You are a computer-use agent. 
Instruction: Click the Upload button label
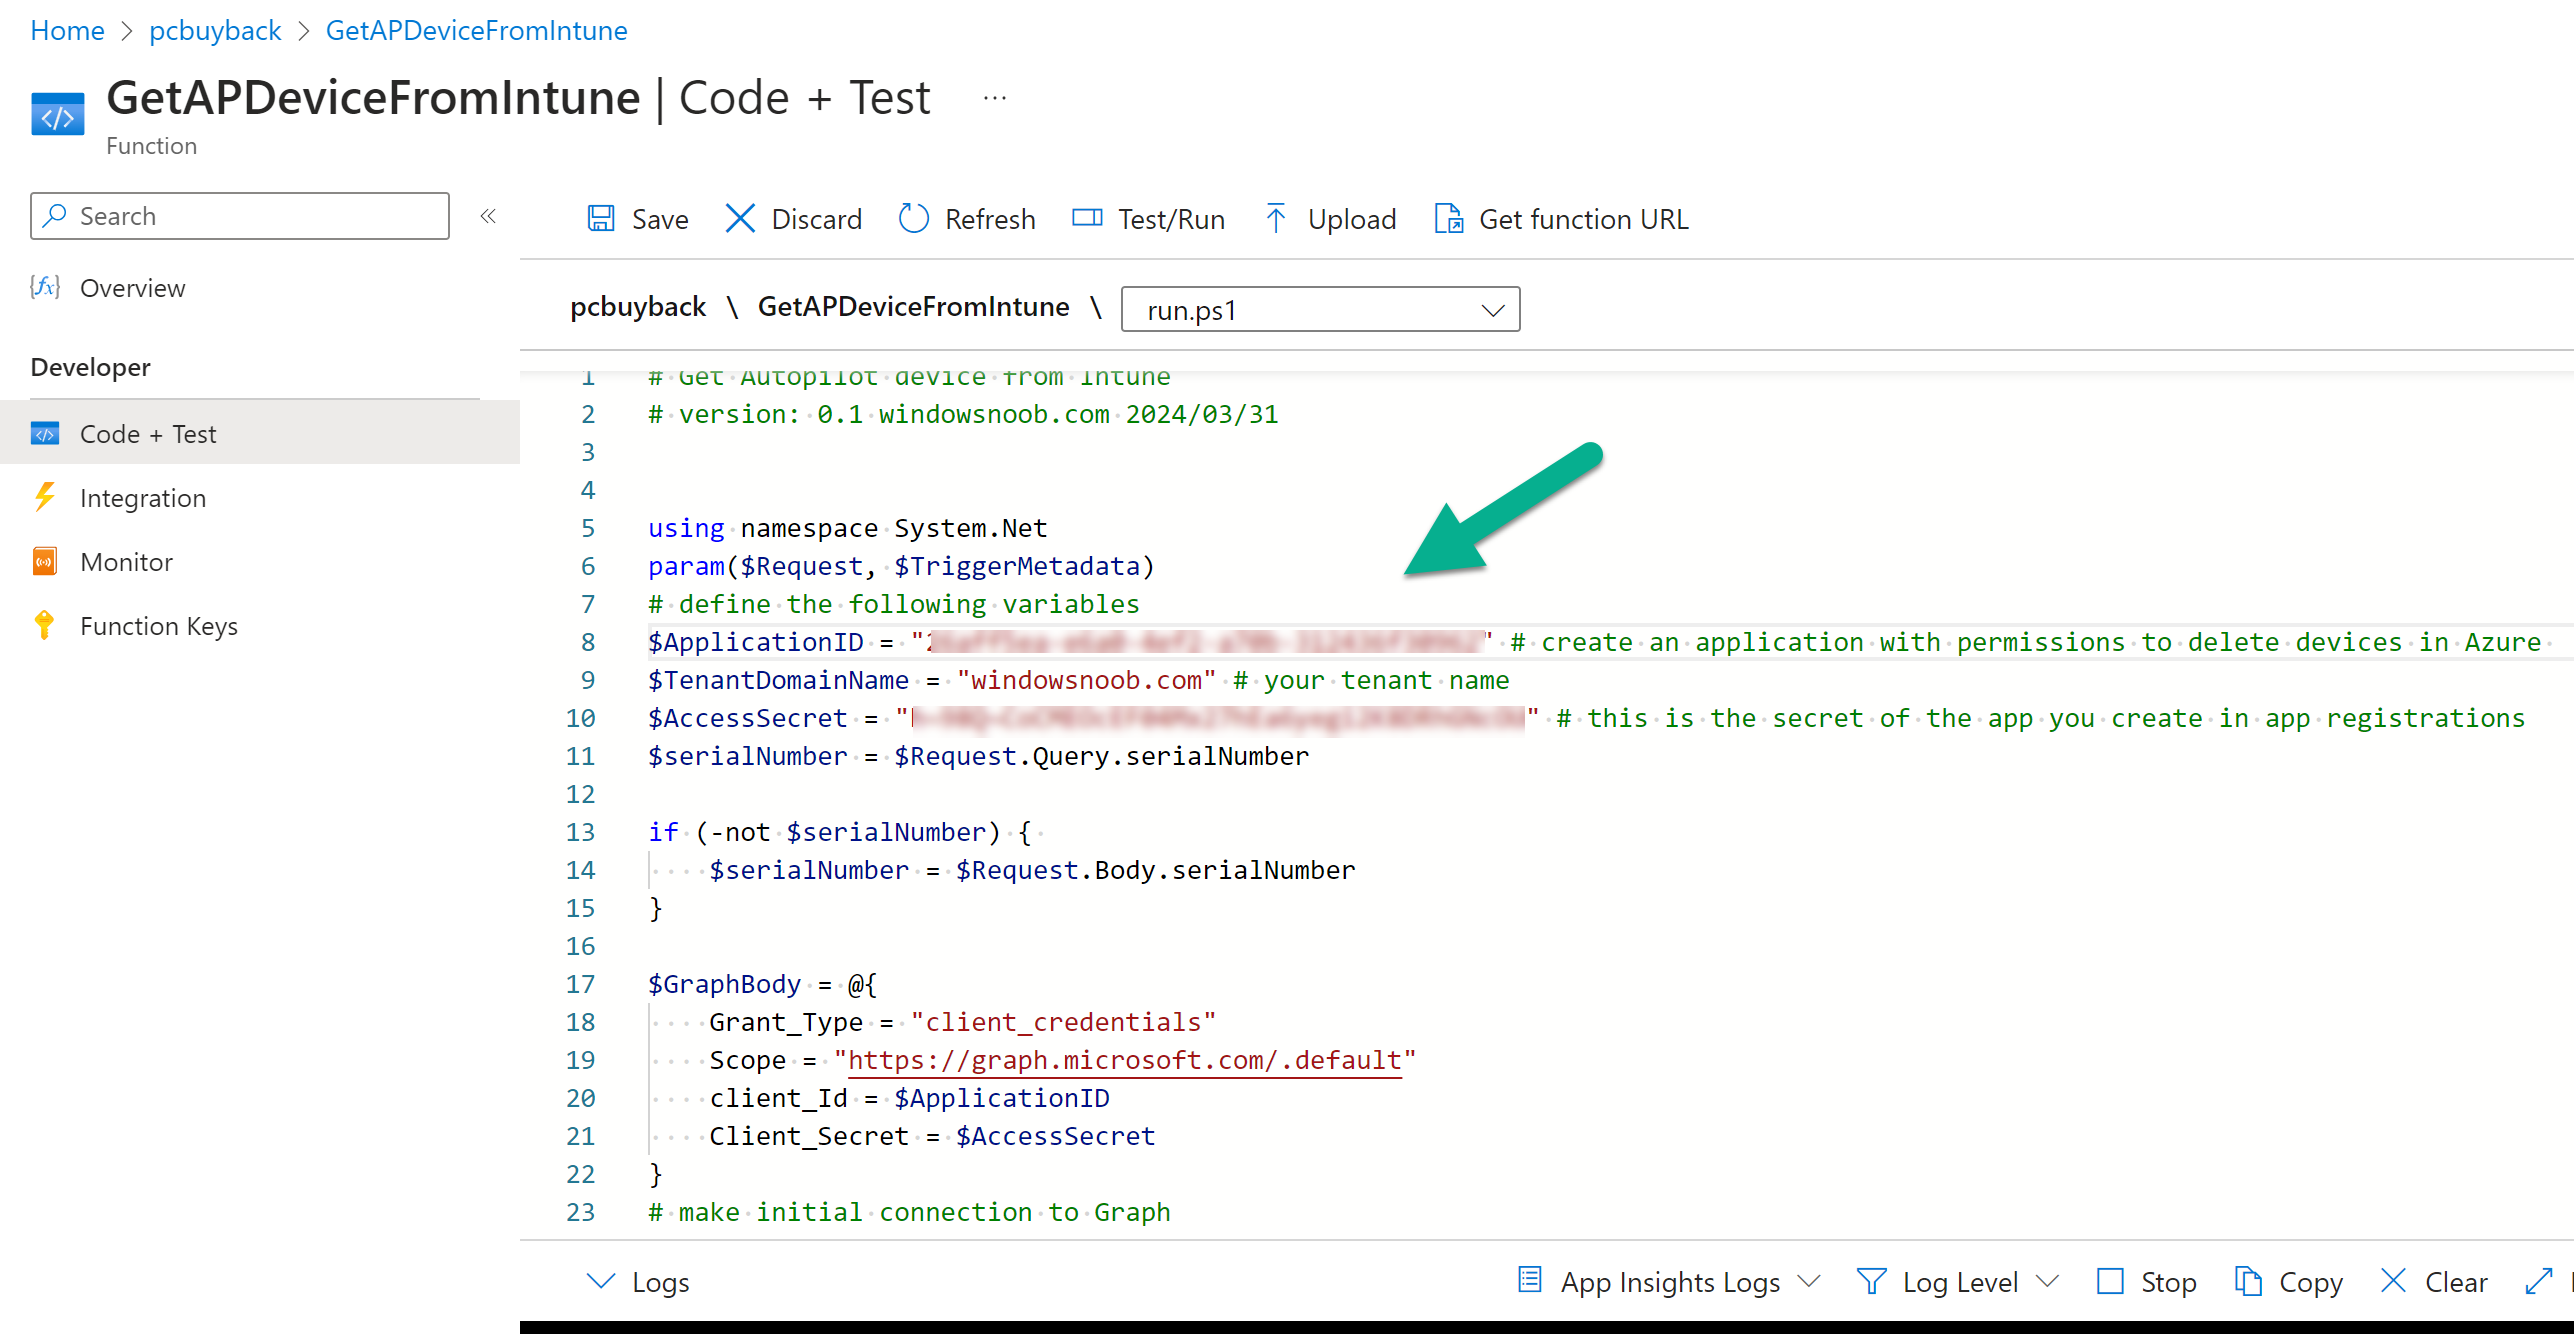(1352, 219)
